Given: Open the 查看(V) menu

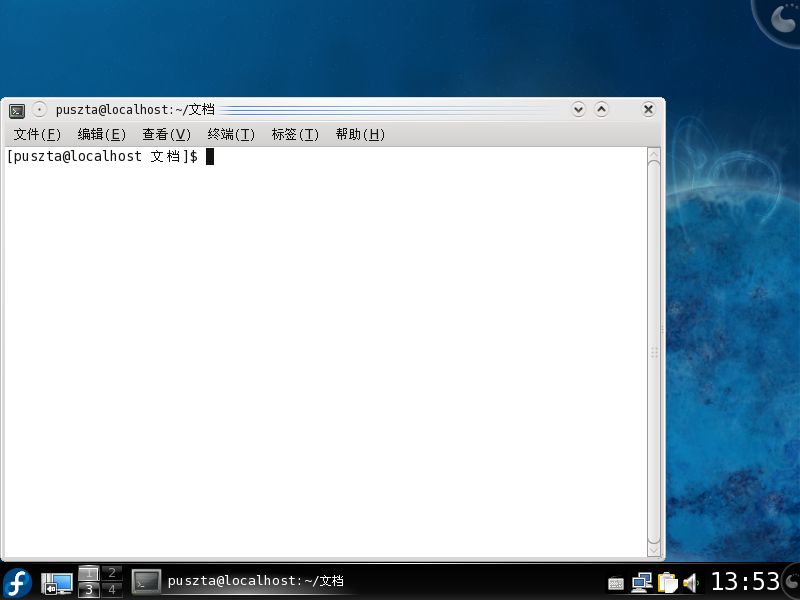Looking at the screenshot, I should (x=166, y=134).
